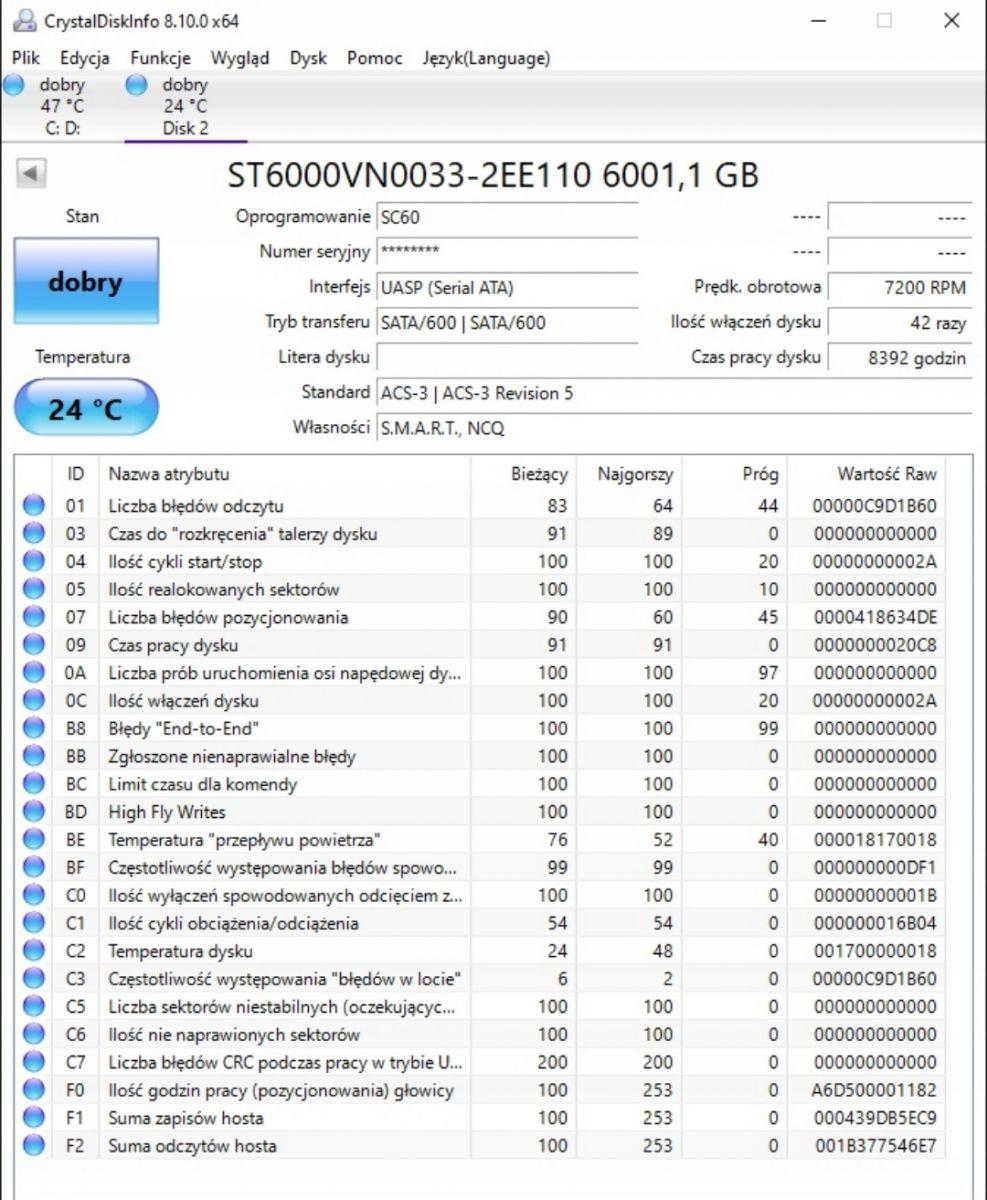Click the Tryb transferu SATA/600 field
This screenshot has height=1200, width=987.
(x=507, y=323)
